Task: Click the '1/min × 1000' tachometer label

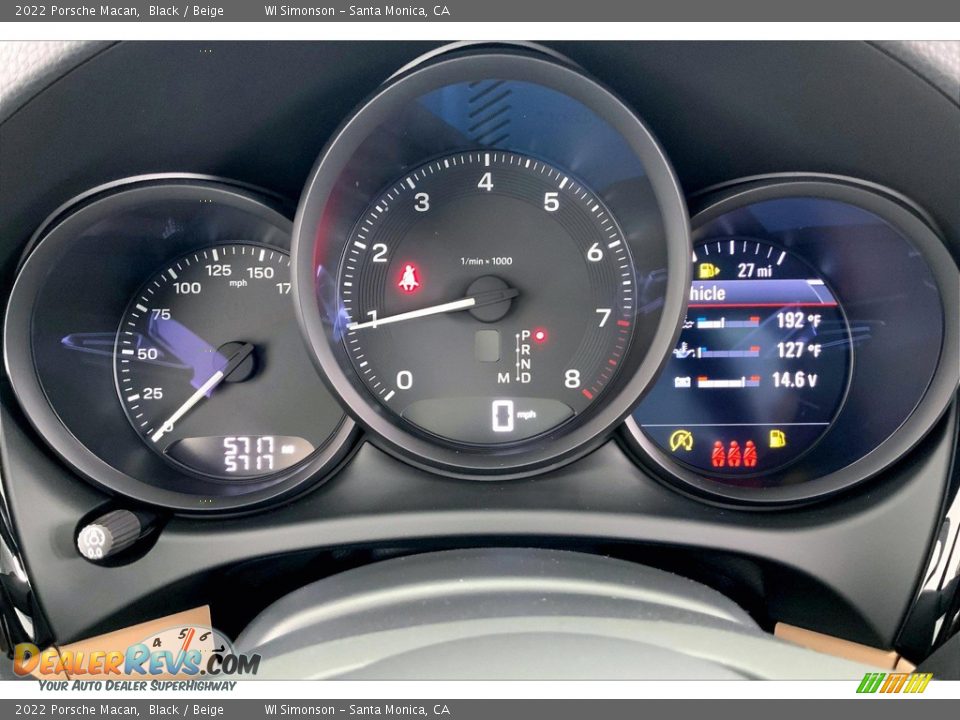Action: [486, 261]
